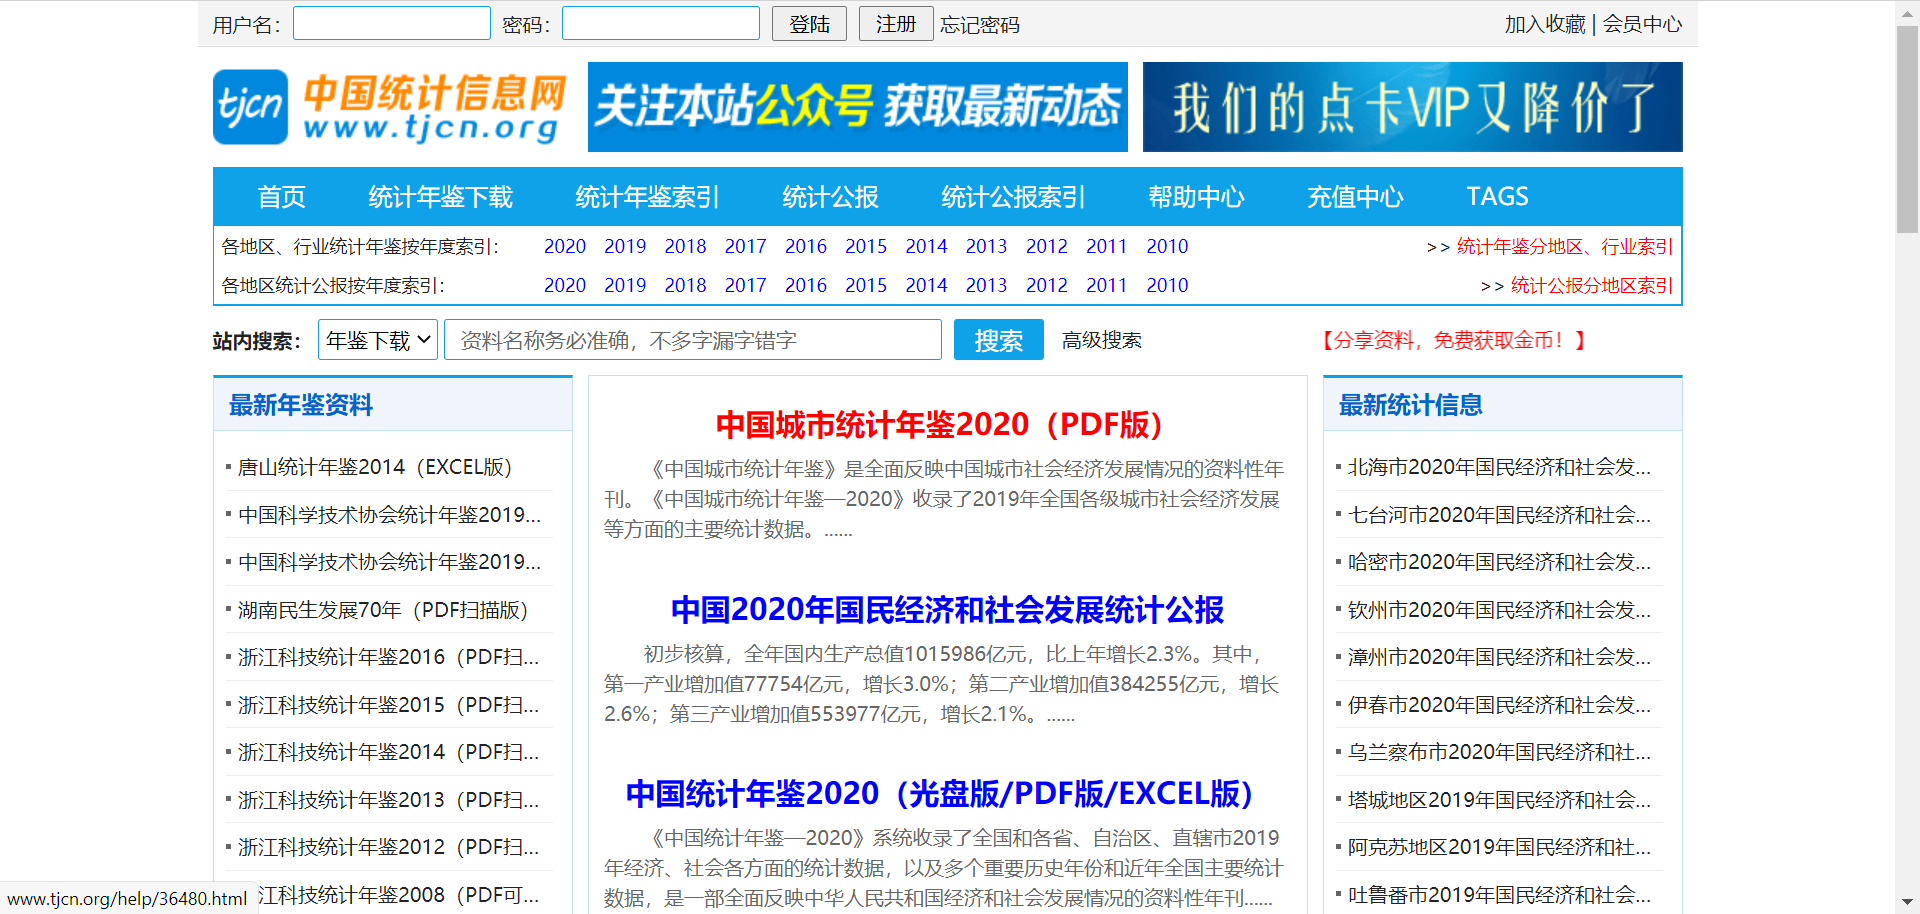Click the 注册 register button
This screenshot has width=1920, height=914.
click(896, 23)
